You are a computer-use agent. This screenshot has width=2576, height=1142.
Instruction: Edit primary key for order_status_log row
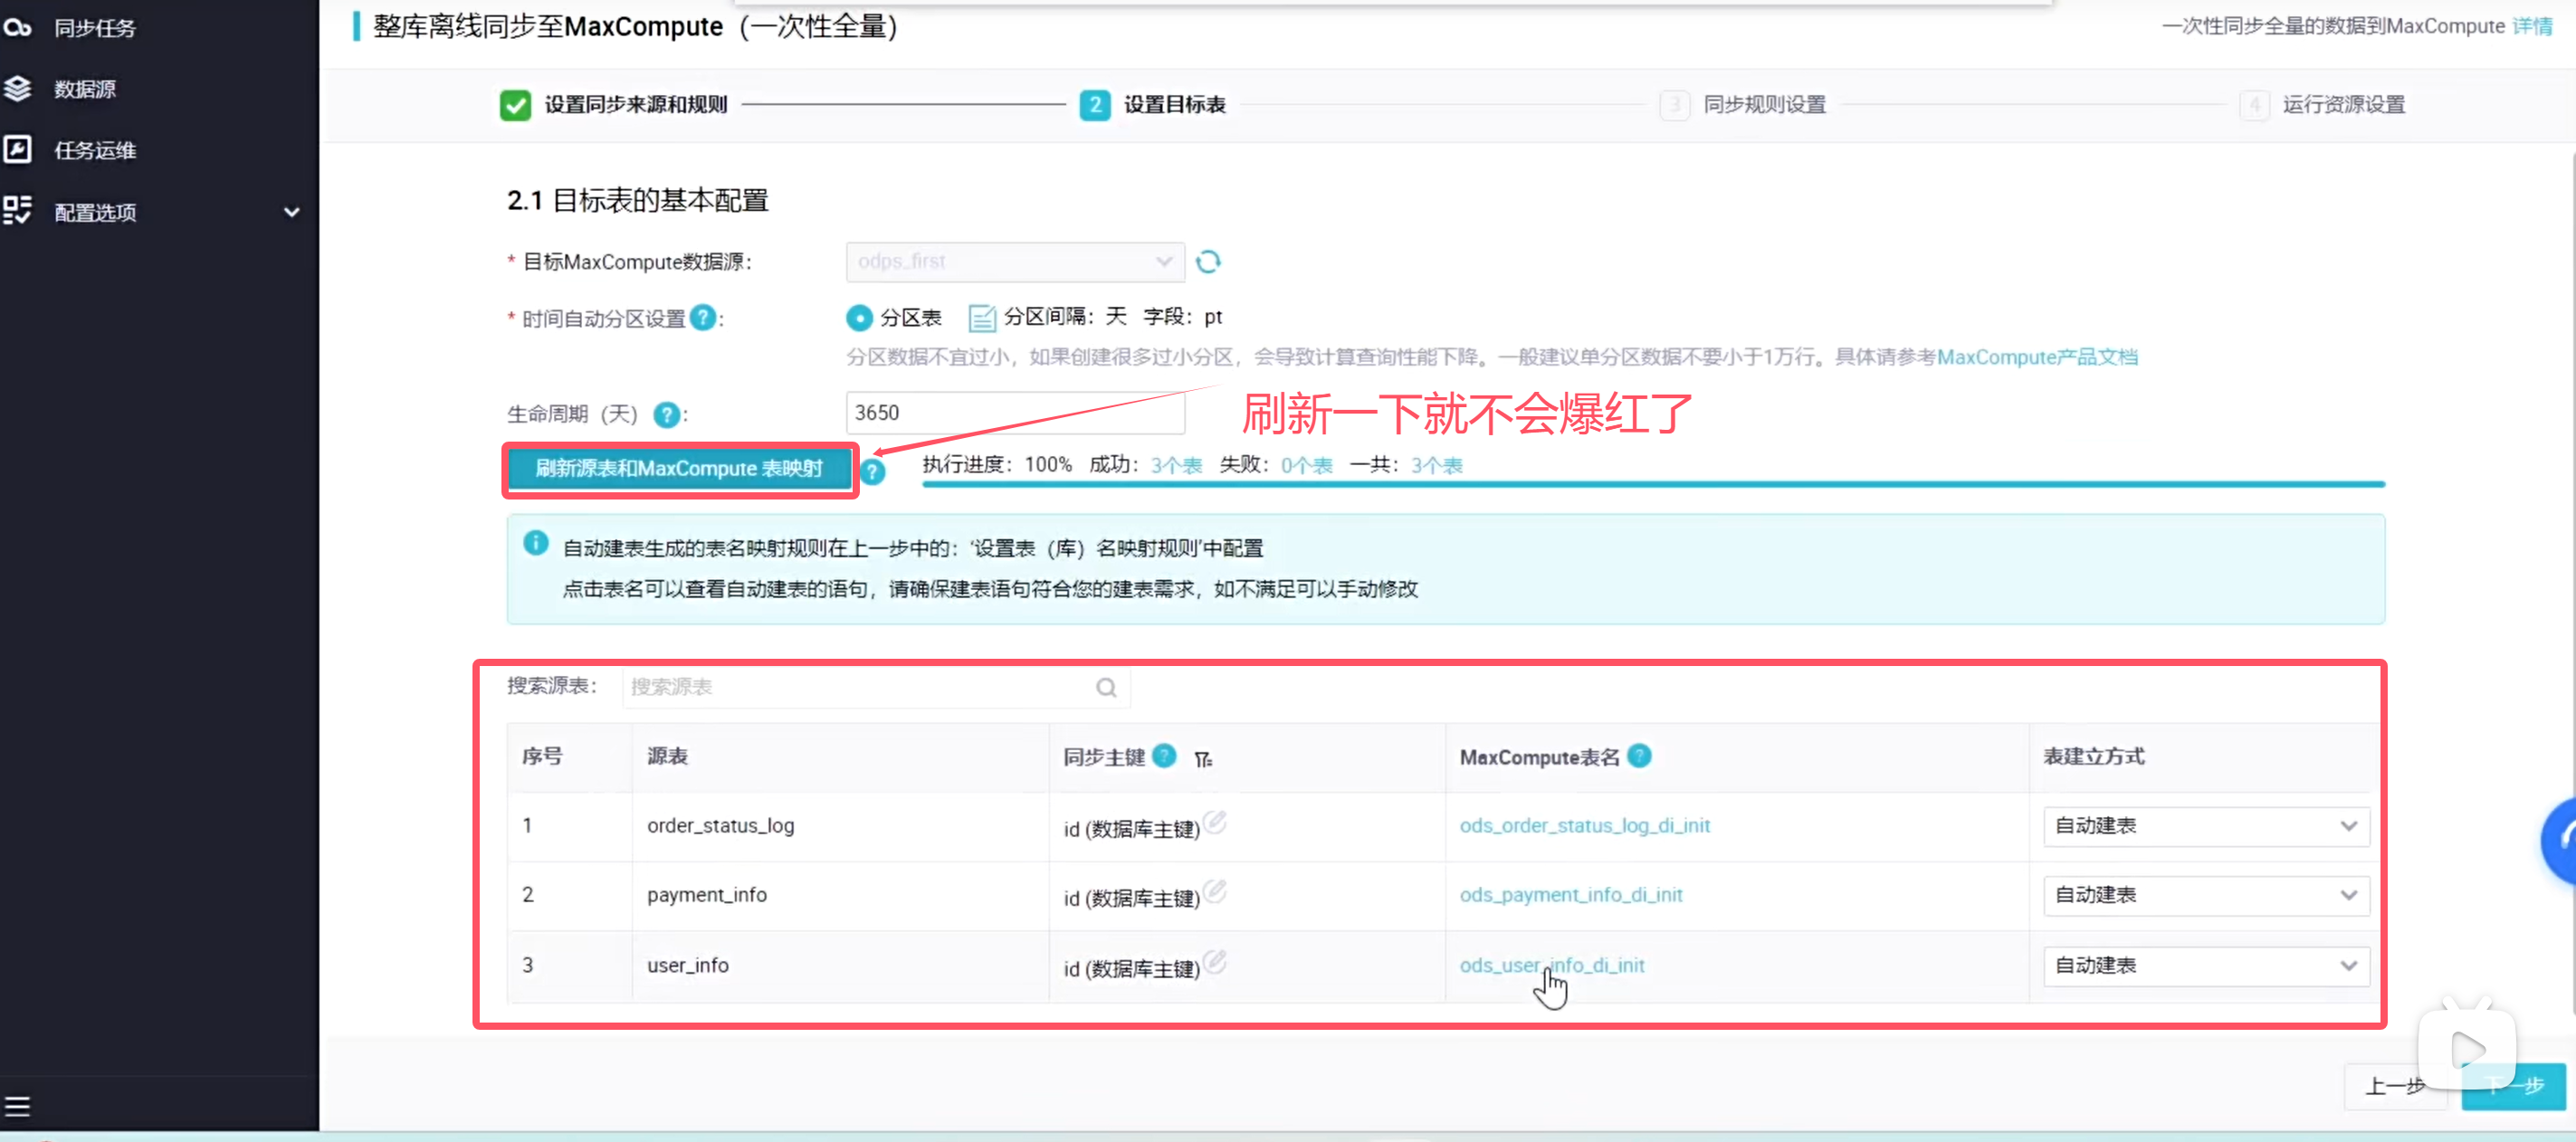pyautogui.click(x=1215, y=822)
